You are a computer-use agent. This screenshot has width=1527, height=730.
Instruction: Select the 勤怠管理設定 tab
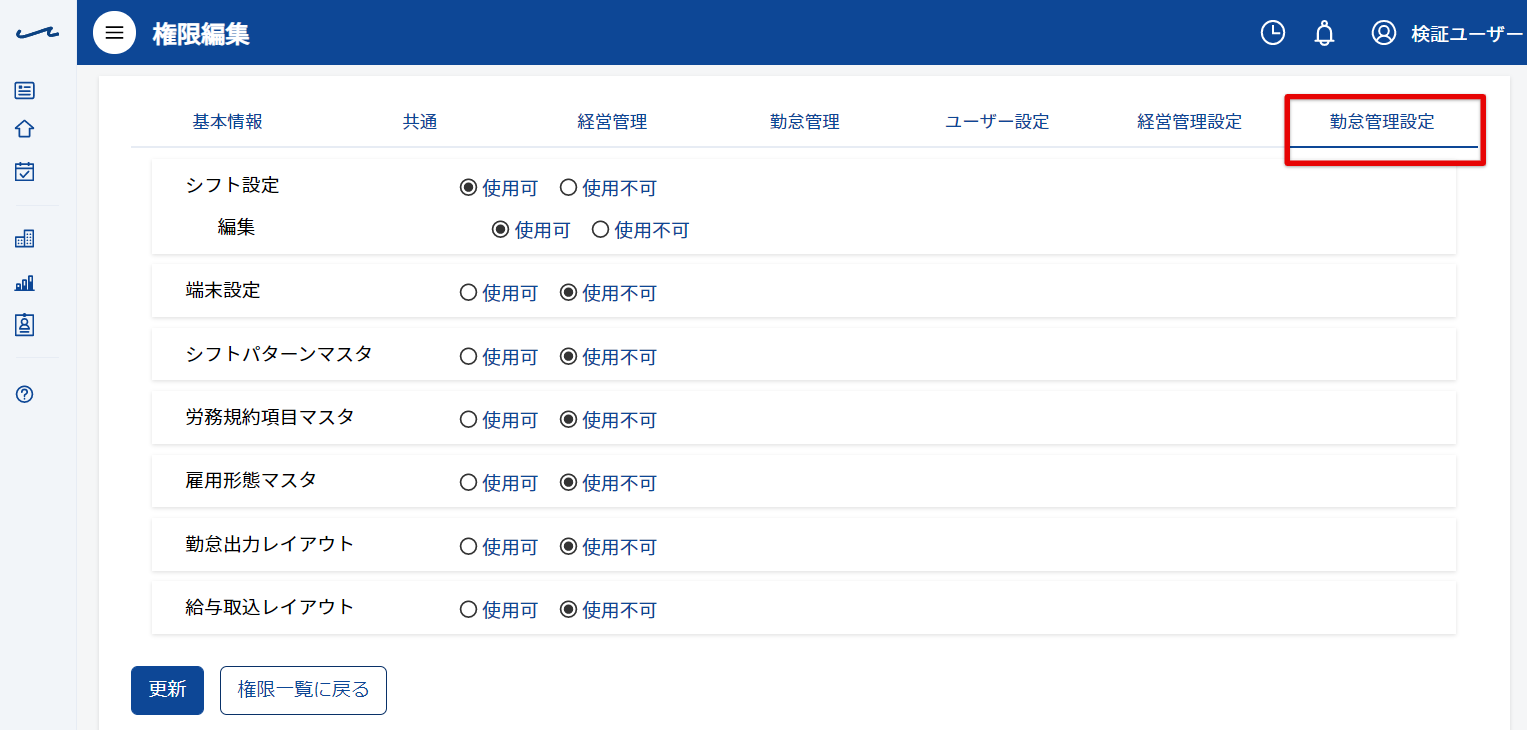1382,122
